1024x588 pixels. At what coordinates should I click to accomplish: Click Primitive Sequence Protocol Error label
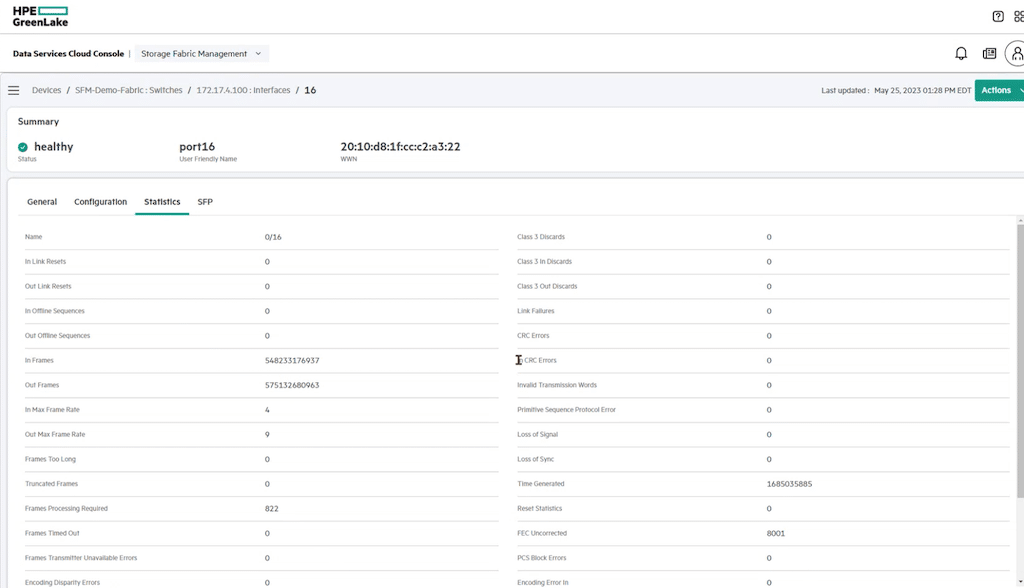coord(566,410)
